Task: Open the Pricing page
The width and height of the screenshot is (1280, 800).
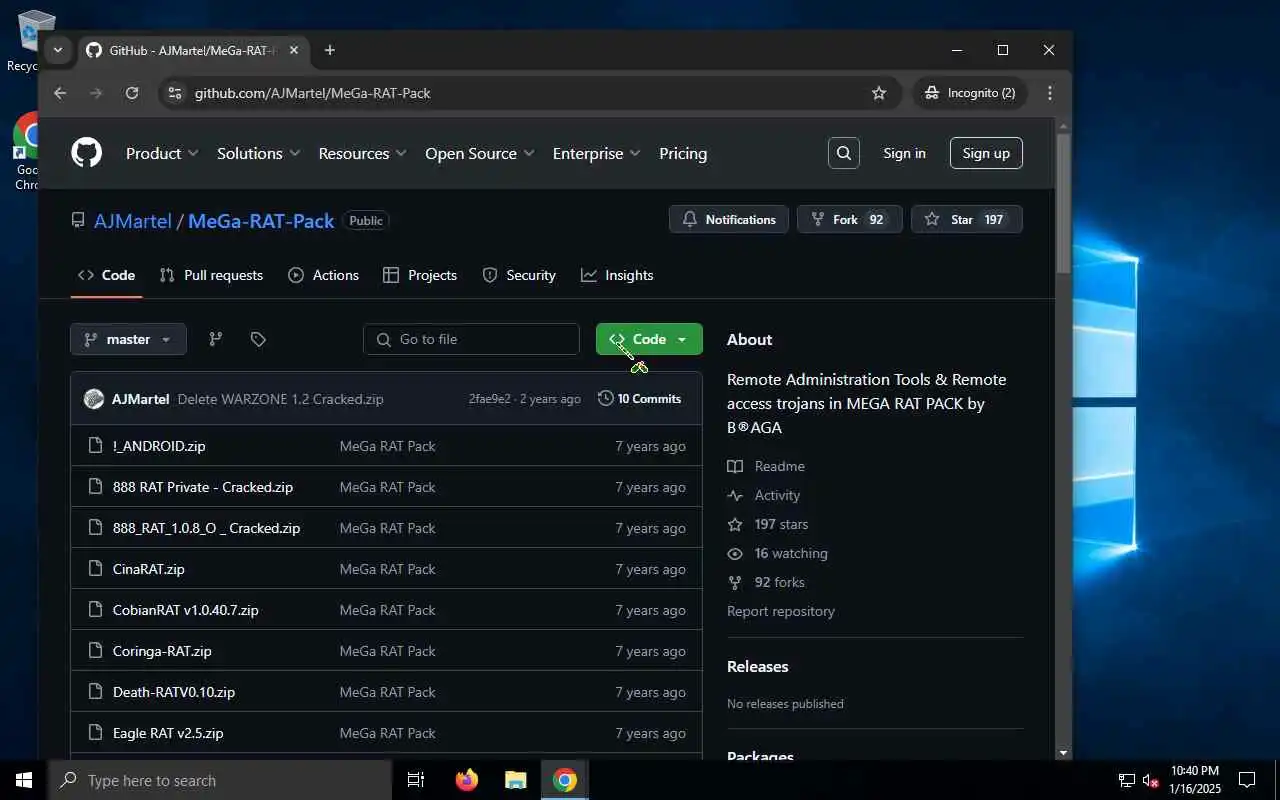Action: [x=683, y=153]
